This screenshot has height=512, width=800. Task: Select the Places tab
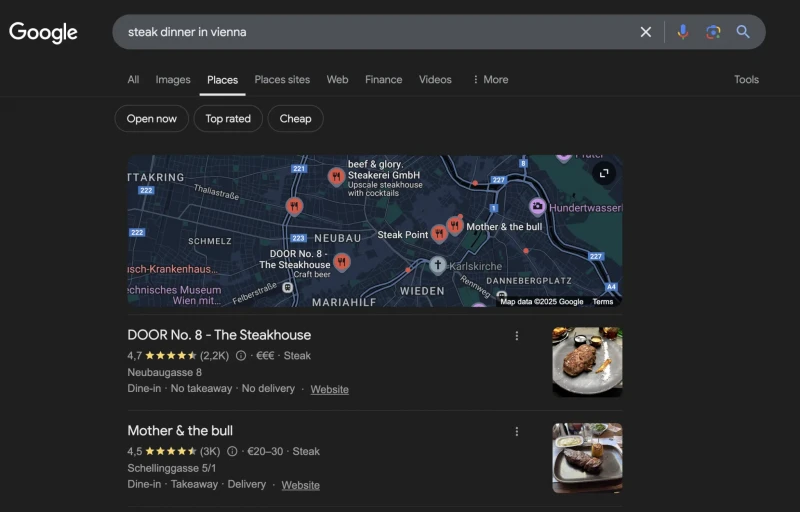coord(222,80)
